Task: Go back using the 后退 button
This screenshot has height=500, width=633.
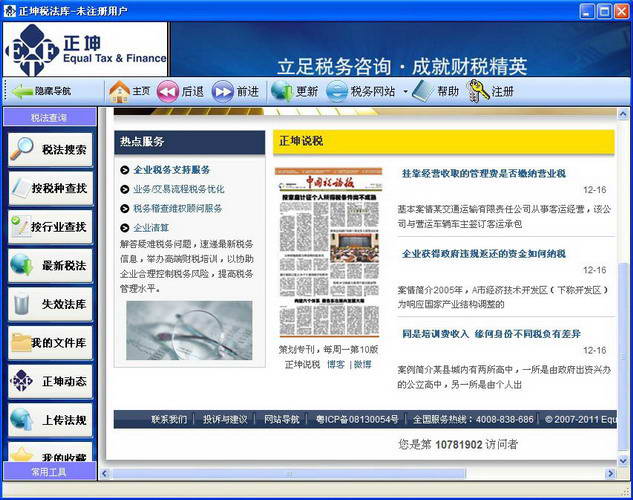Action: coord(168,91)
